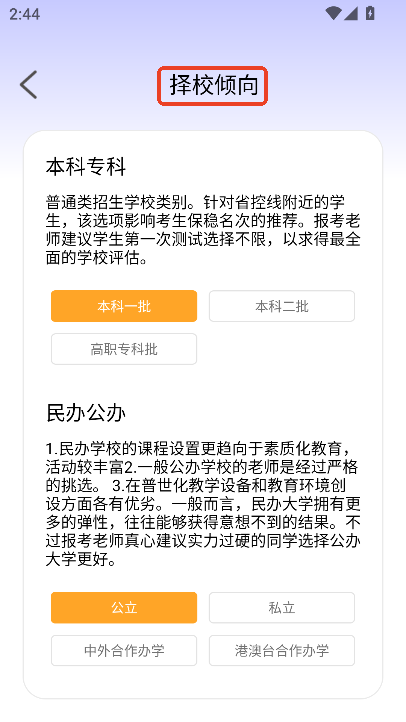Viewport: 406px width, 722px height.
Task: Tap the back arrow icon
Action: 29,85
